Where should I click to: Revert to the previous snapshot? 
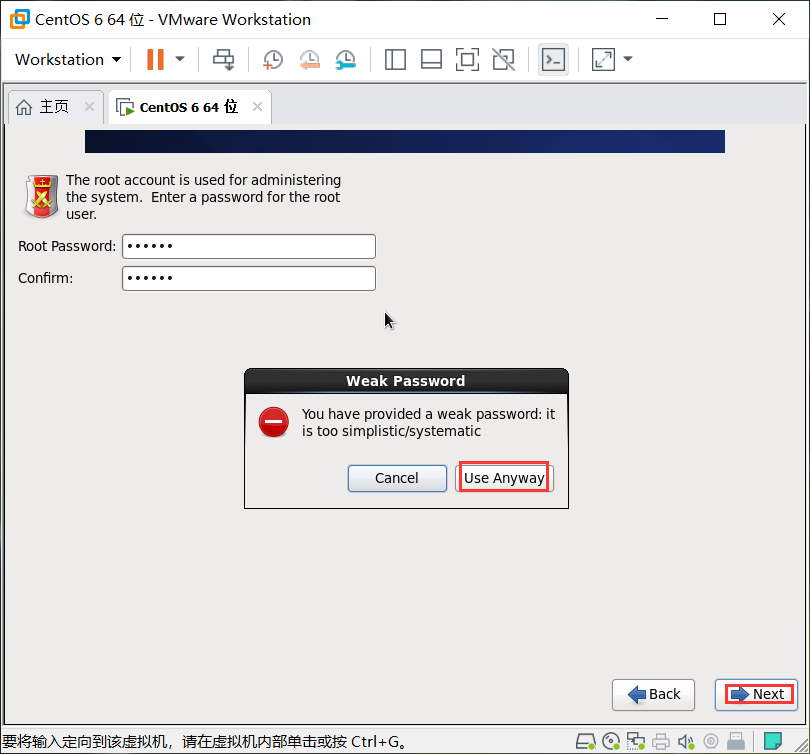pos(309,59)
